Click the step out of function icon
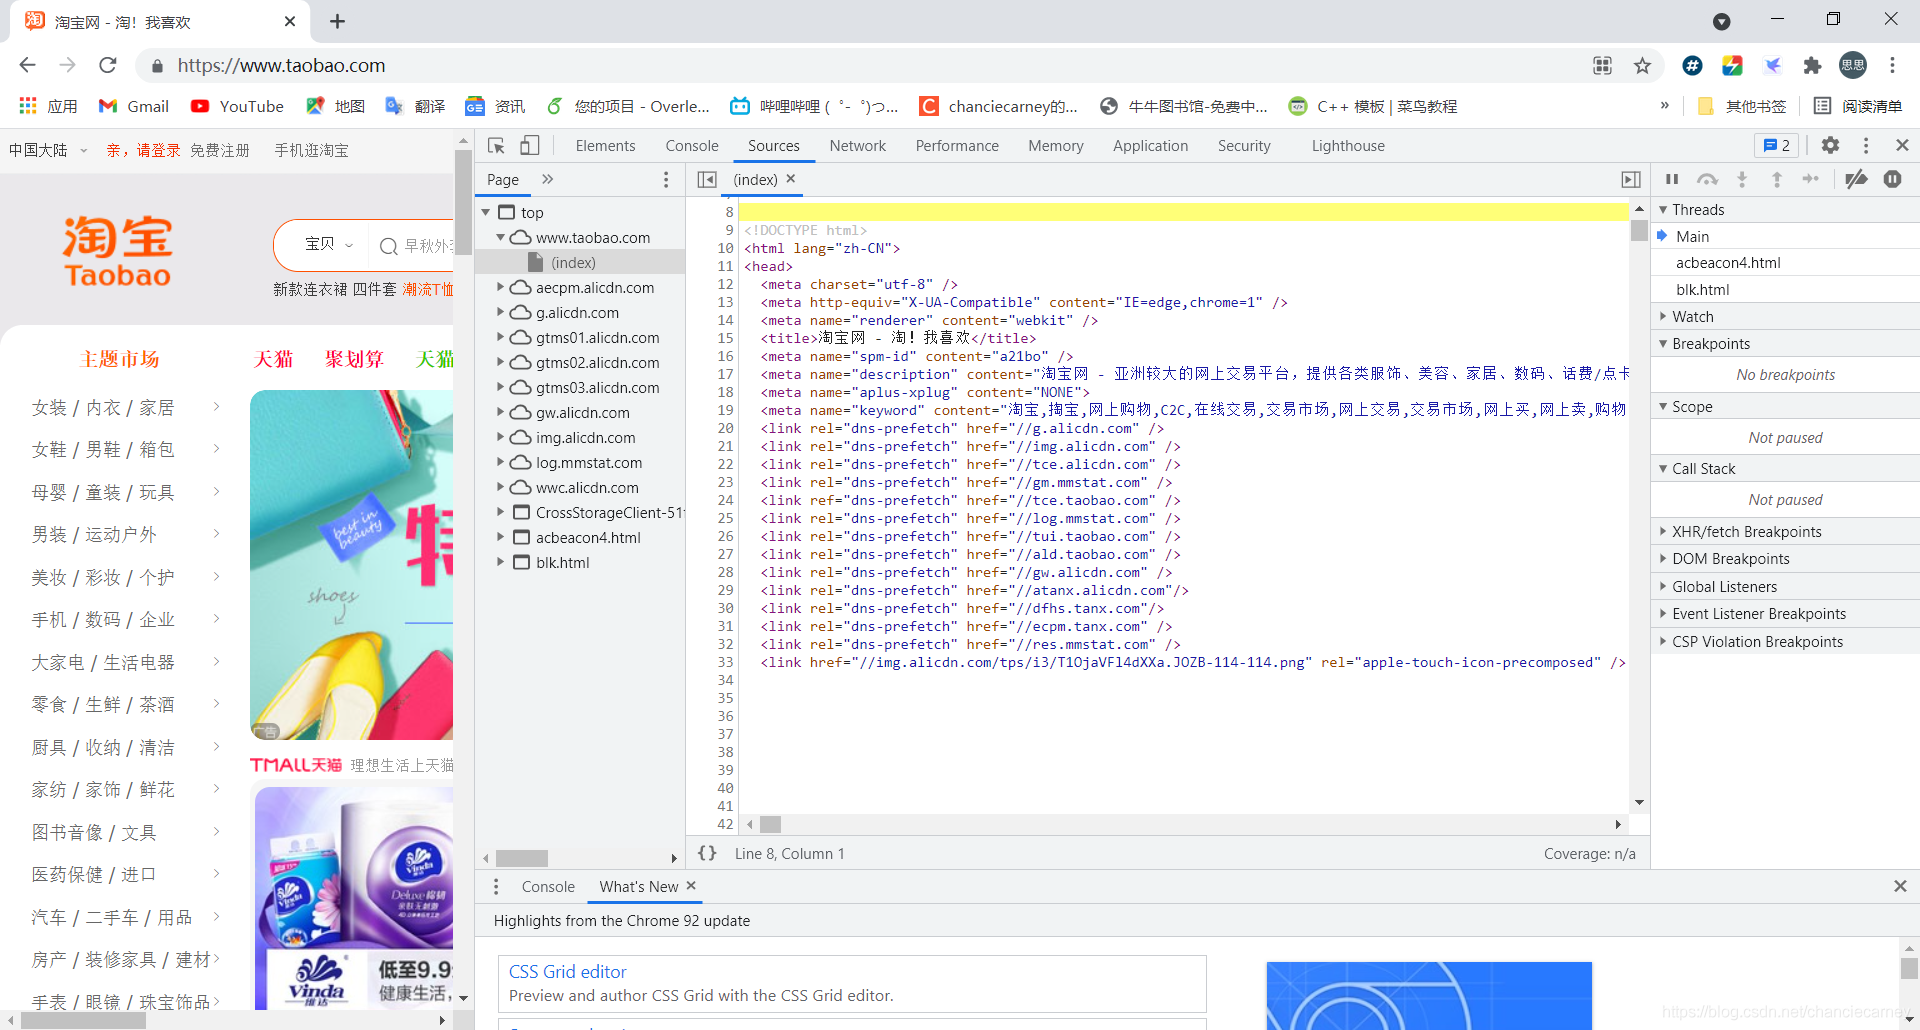The width and height of the screenshot is (1920, 1030). (1777, 179)
